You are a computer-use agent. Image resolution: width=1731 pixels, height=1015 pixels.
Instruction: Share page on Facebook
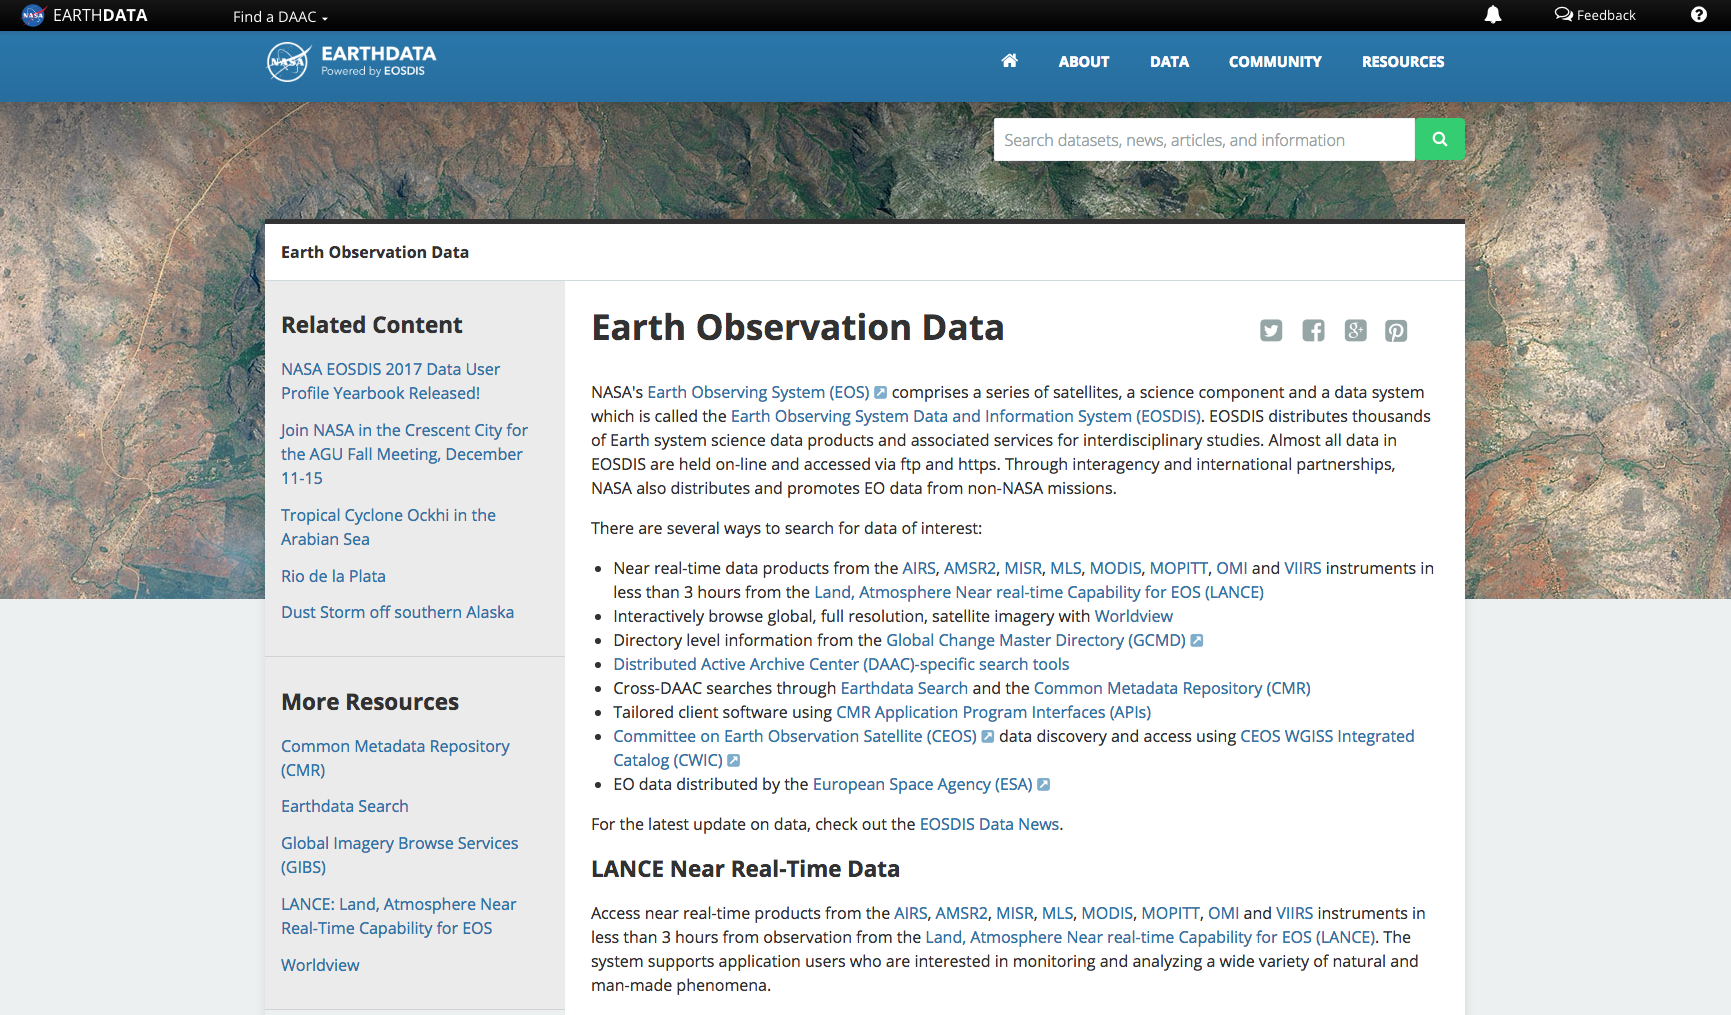(1313, 331)
